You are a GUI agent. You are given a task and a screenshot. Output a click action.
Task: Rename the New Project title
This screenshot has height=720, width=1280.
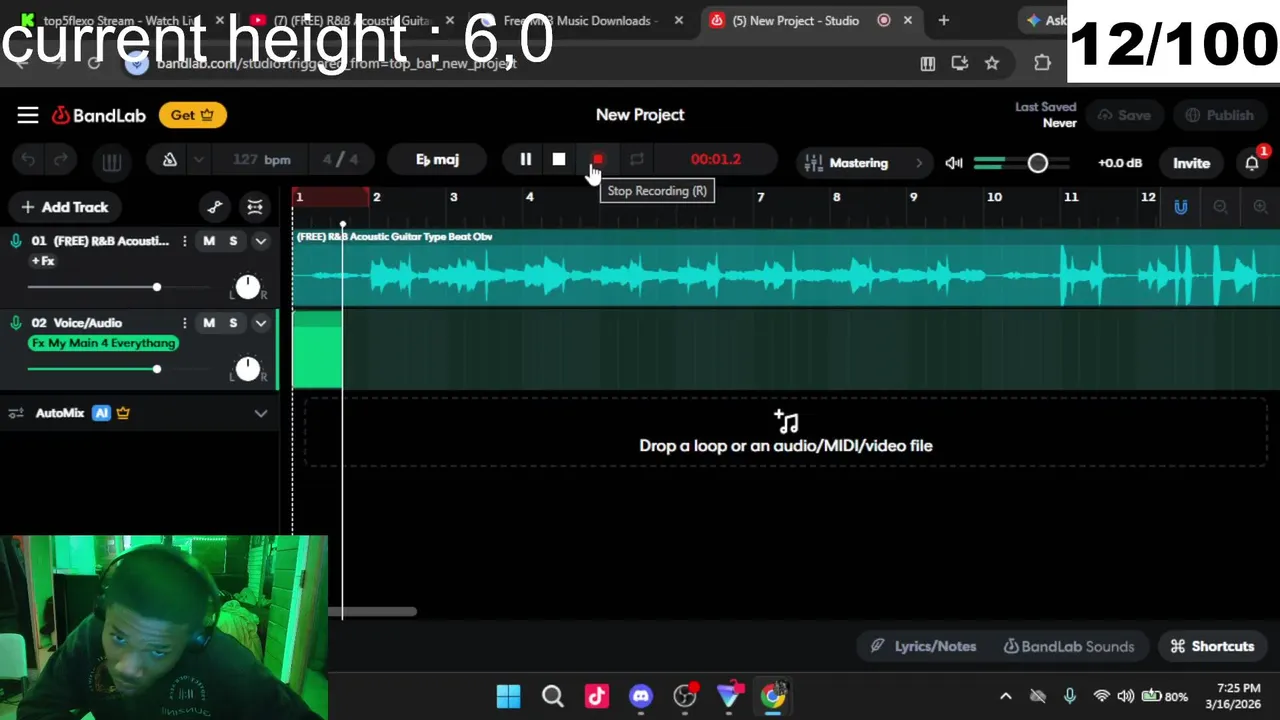[640, 115]
